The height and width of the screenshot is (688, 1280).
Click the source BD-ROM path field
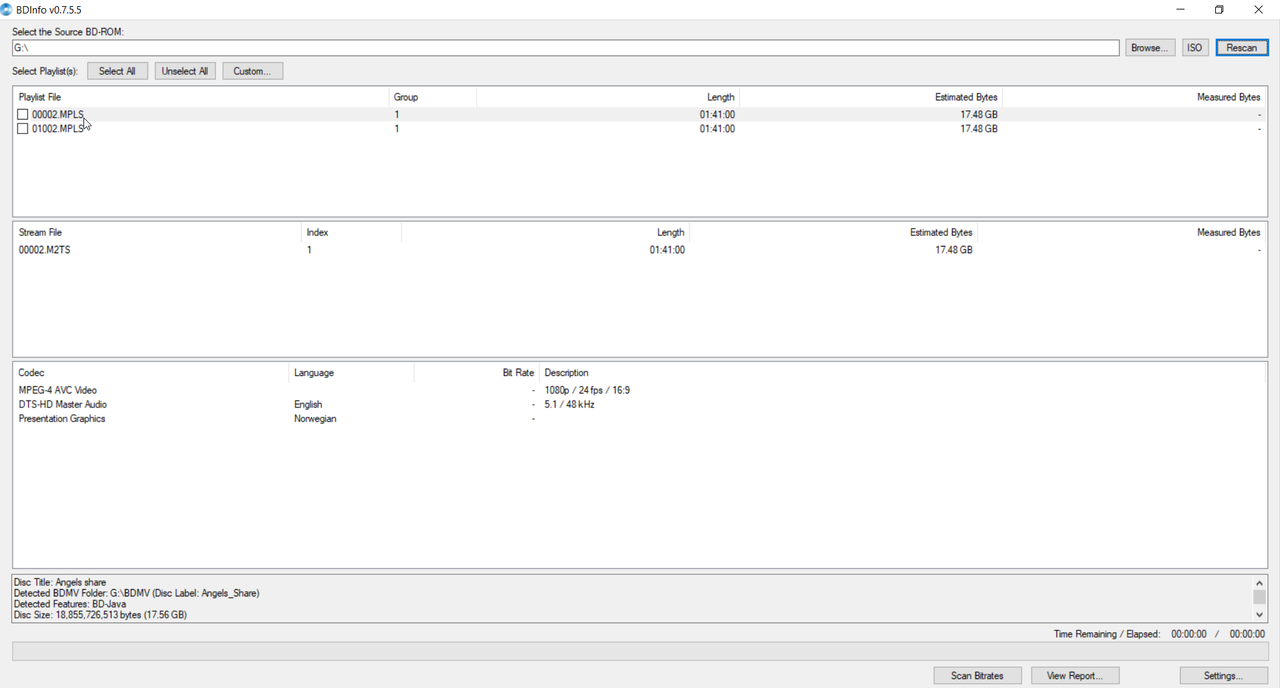566,48
